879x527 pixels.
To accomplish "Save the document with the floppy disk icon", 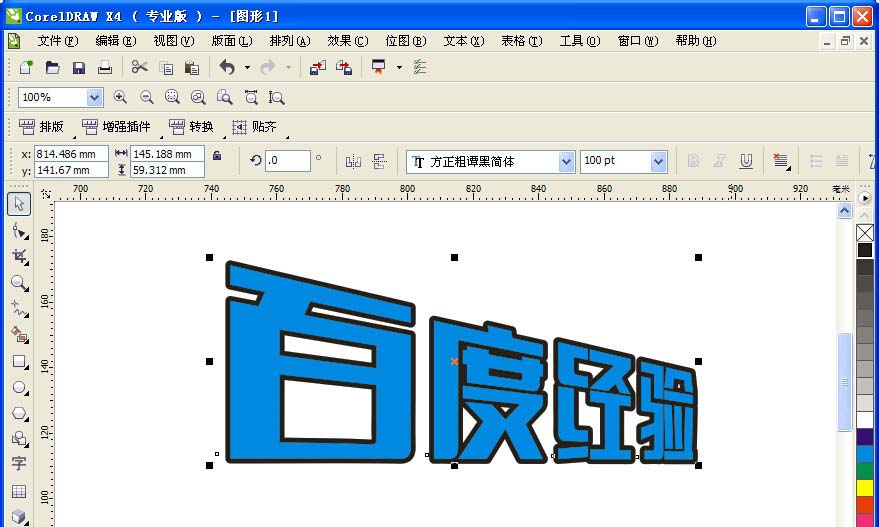I will click(x=78, y=68).
